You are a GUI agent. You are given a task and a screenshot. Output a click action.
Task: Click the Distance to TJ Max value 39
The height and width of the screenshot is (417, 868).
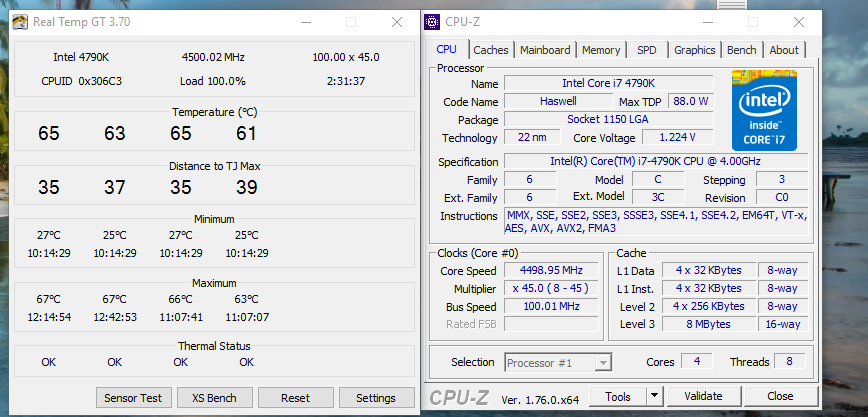click(246, 187)
